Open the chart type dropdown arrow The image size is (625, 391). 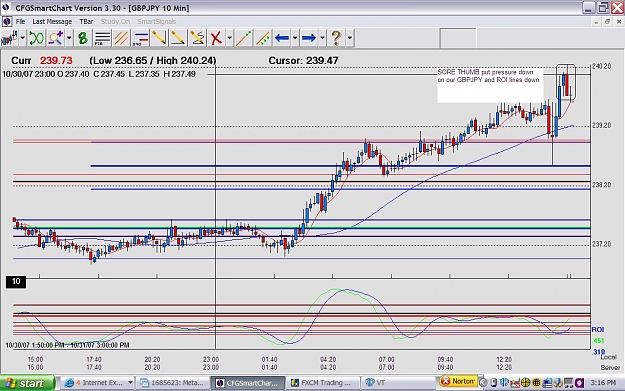point(22,38)
